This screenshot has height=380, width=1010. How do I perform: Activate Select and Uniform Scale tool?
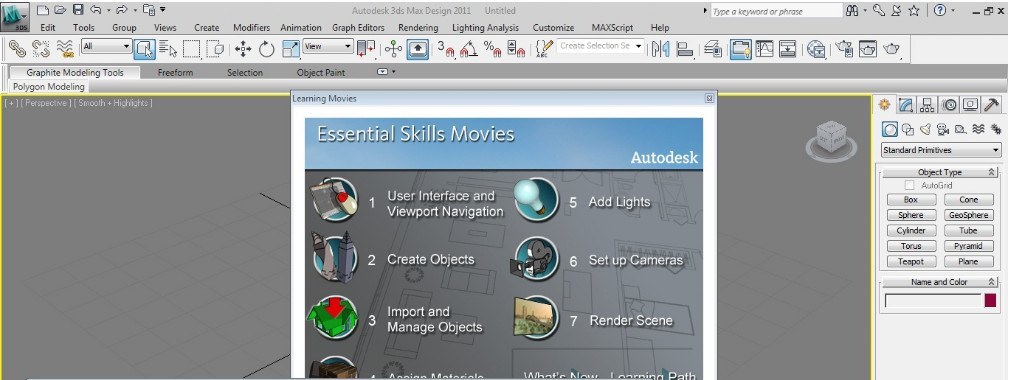pyautogui.click(x=291, y=49)
